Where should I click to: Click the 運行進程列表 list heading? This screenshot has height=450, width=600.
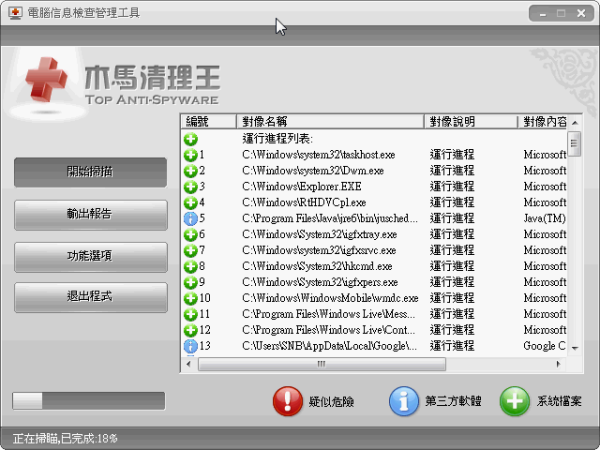277,139
